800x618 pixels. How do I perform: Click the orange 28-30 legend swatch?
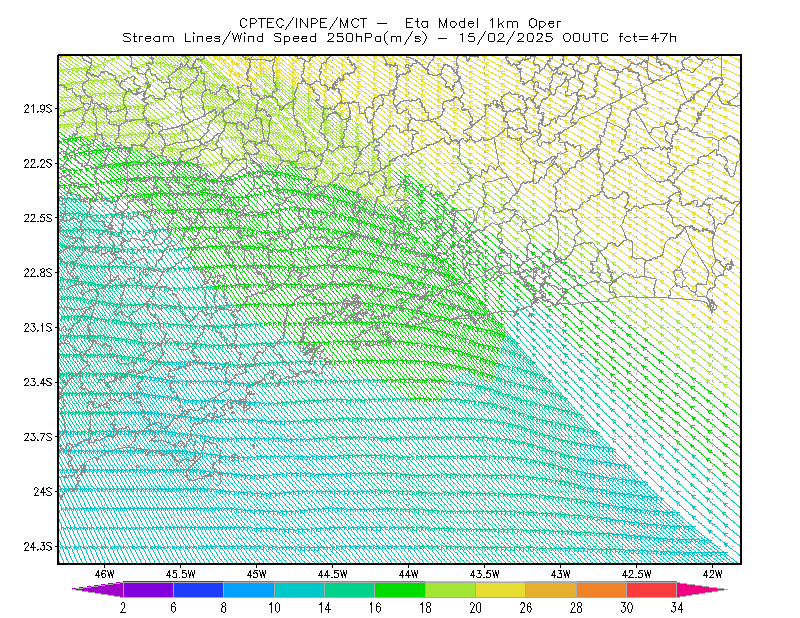pos(602,589)
